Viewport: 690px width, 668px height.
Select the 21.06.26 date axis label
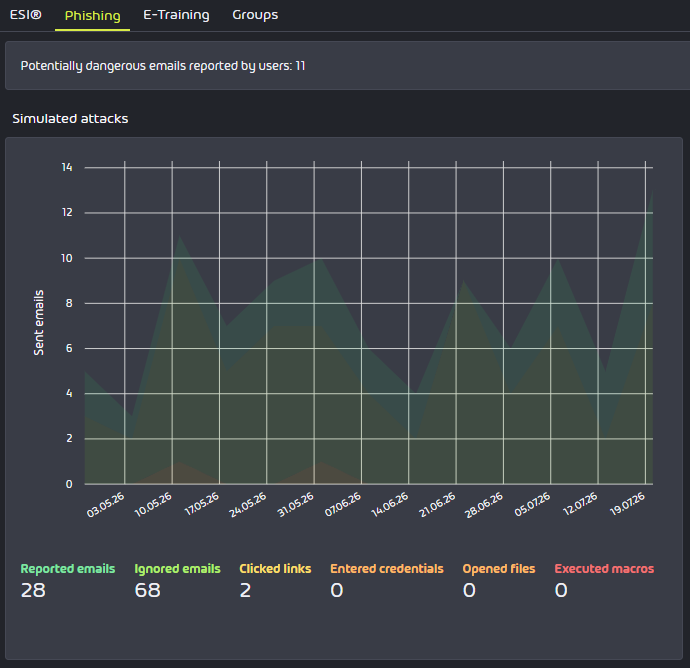pyautogui.click(x=437, y=505)
